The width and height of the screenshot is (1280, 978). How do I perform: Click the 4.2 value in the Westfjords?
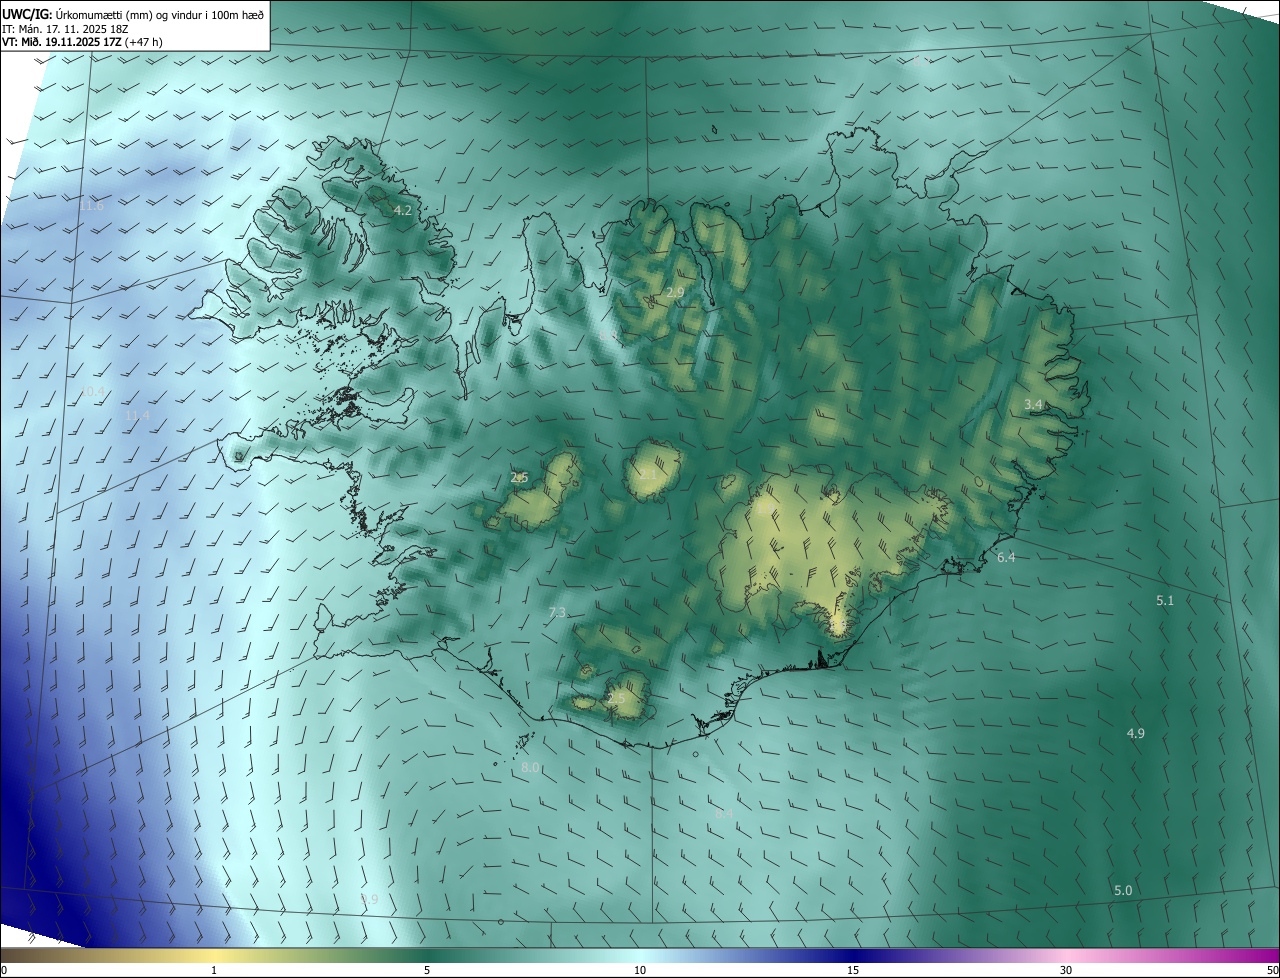403,210
